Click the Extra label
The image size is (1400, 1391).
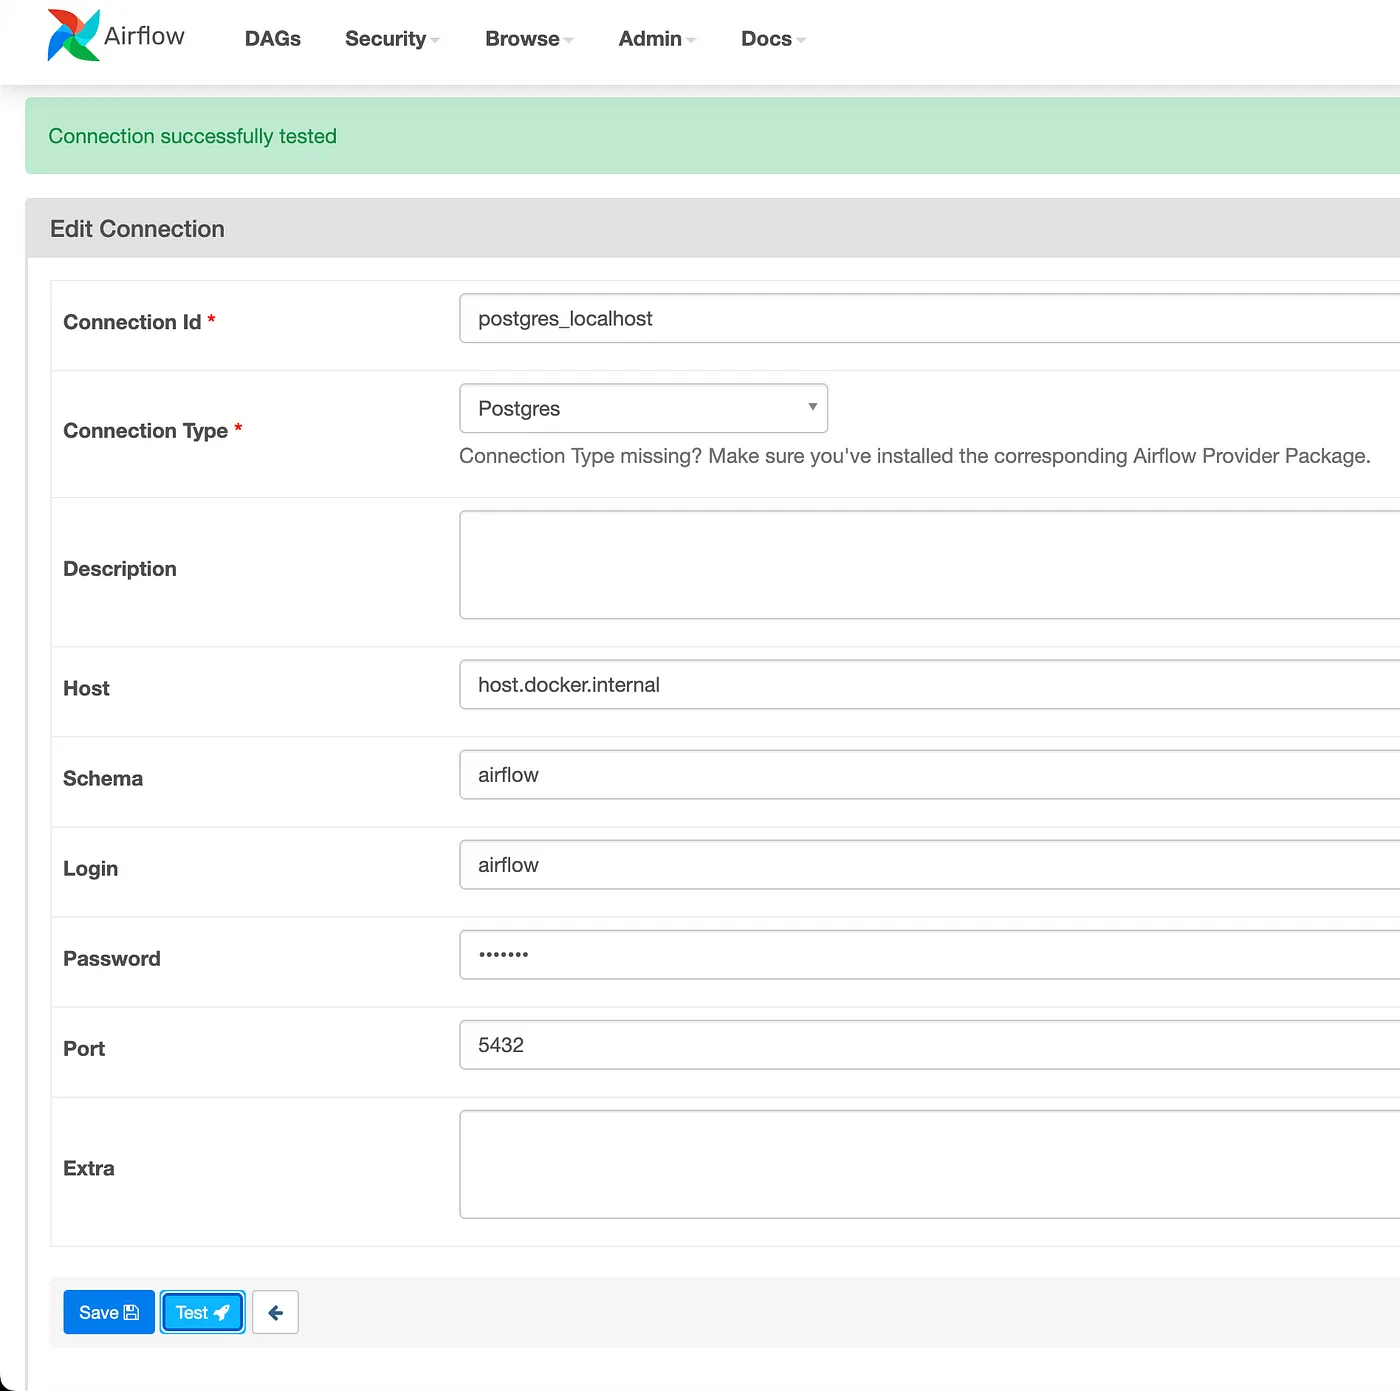pos(89,1168)
